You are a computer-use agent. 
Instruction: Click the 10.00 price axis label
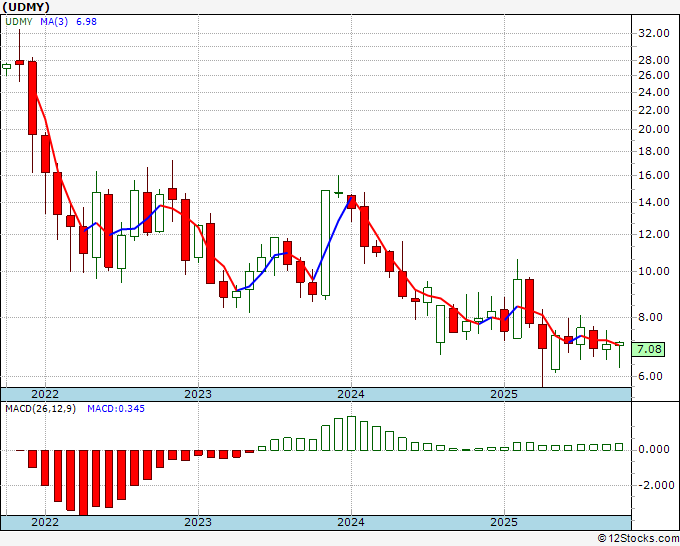[654, 271]
